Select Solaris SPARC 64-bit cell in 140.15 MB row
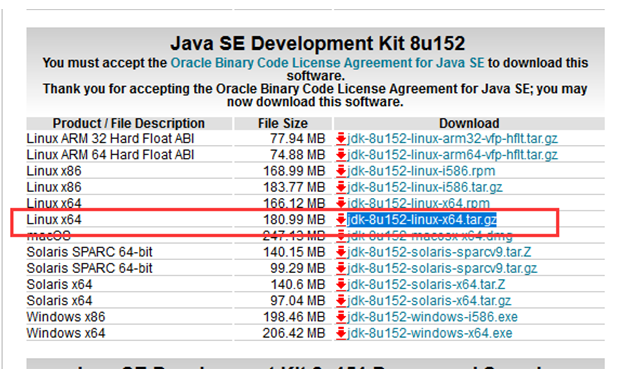 [90, 252]
